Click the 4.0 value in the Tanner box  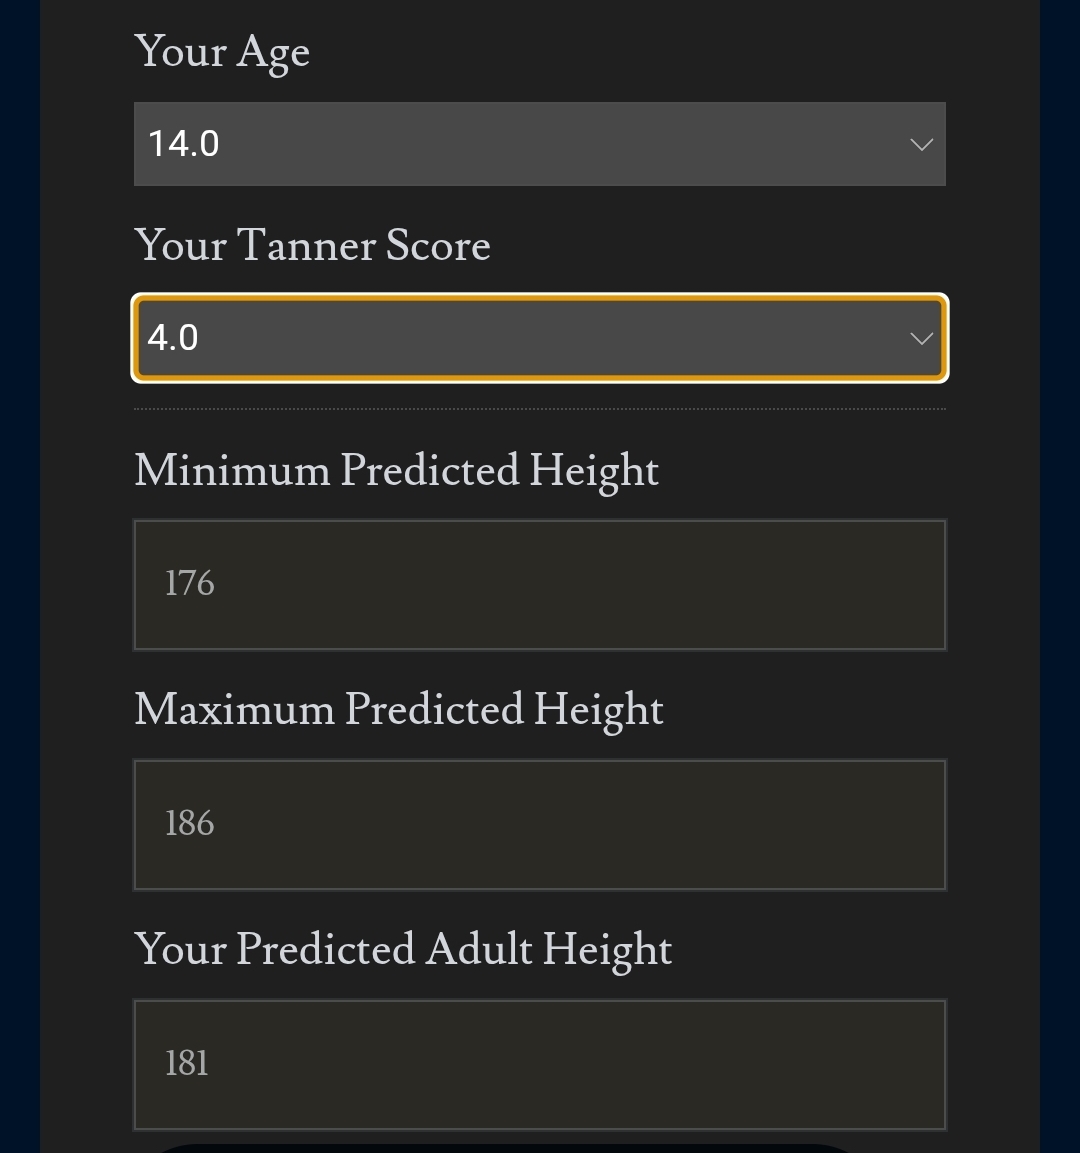tap(173, 338)
